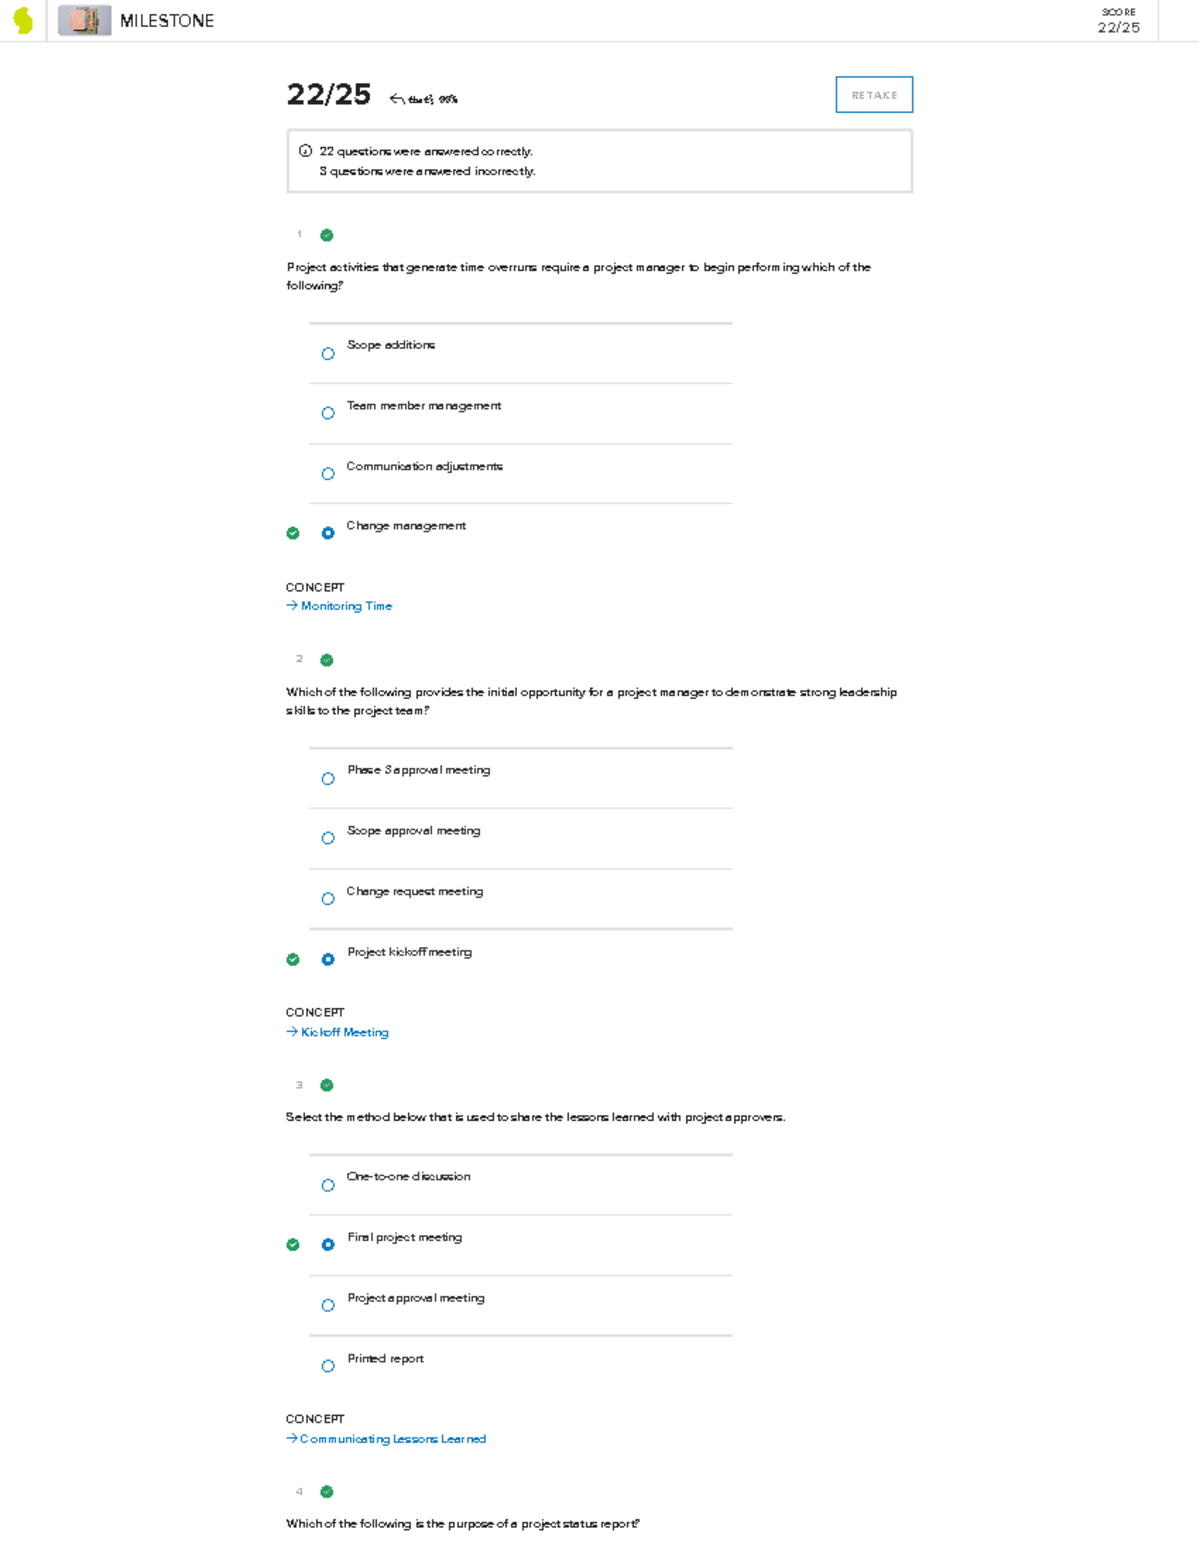Viewport: 1200px width, 1553px height.
Task: Open the Communicating Lessons Learned link
Action: [x=392, y=1439]
